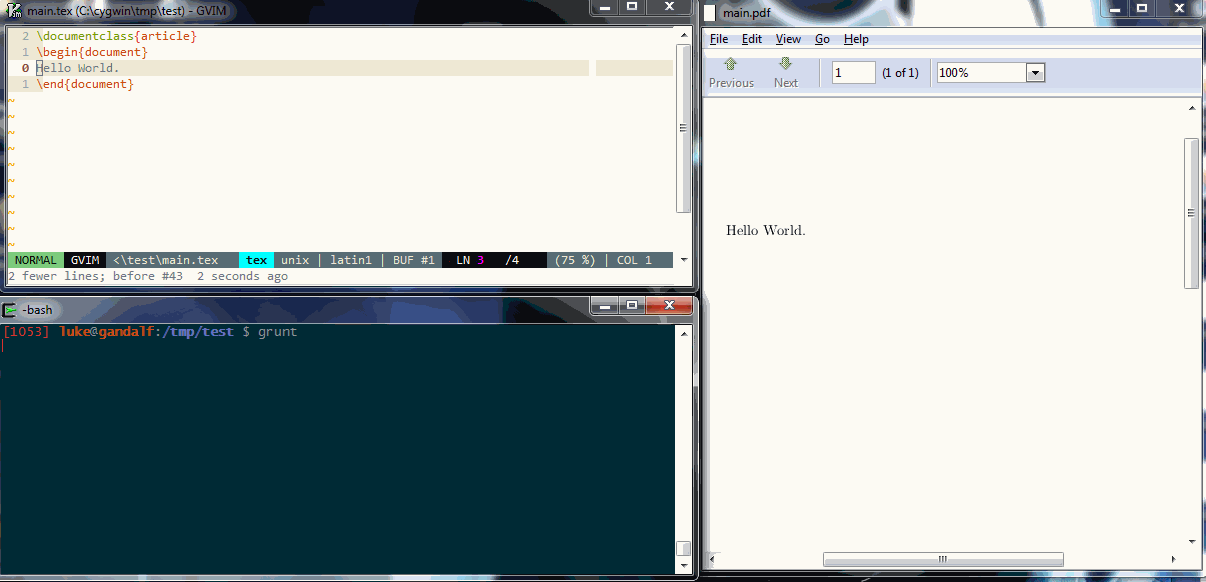Click the PDF horizontal scrollbar thumb
Screen dimensions: 1206x582
(942, 559)
